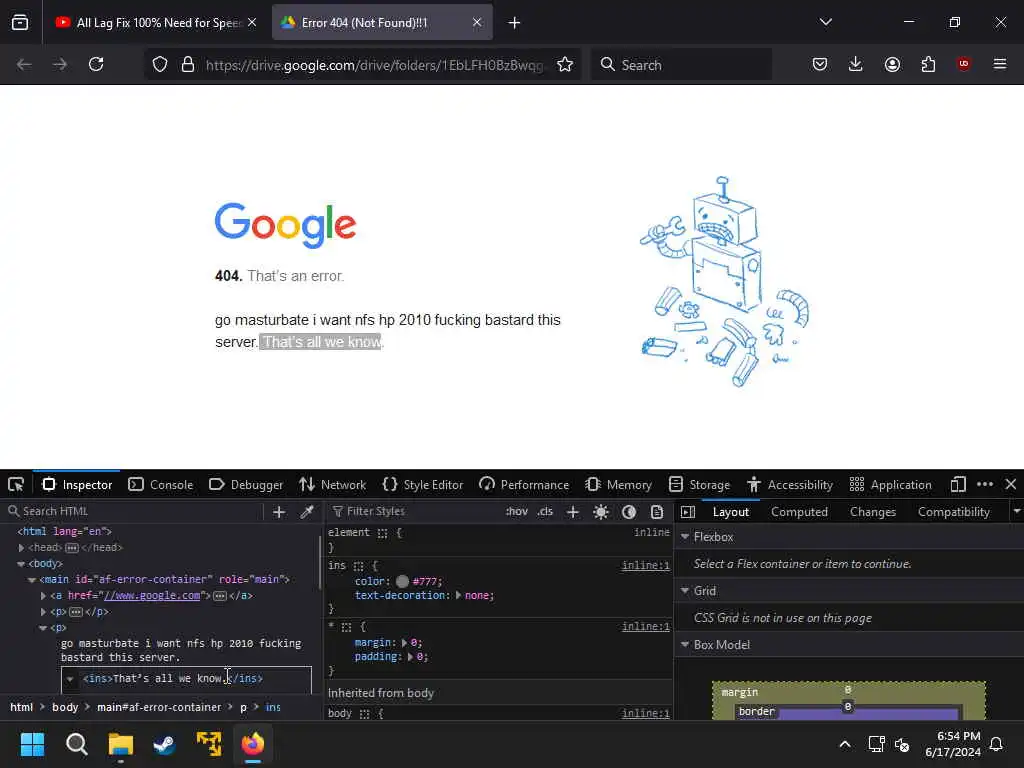
Task: Collapse the body element node
Action: [x=21, y=564]
